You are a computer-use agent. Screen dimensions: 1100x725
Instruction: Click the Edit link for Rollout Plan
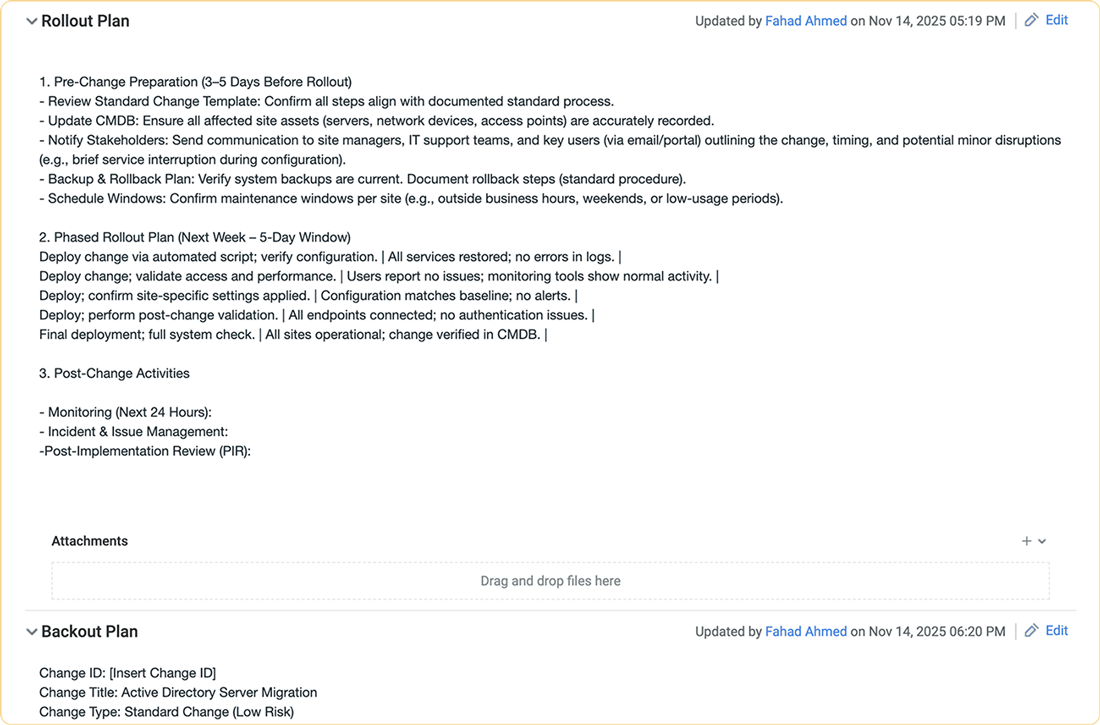[1056, 20]
